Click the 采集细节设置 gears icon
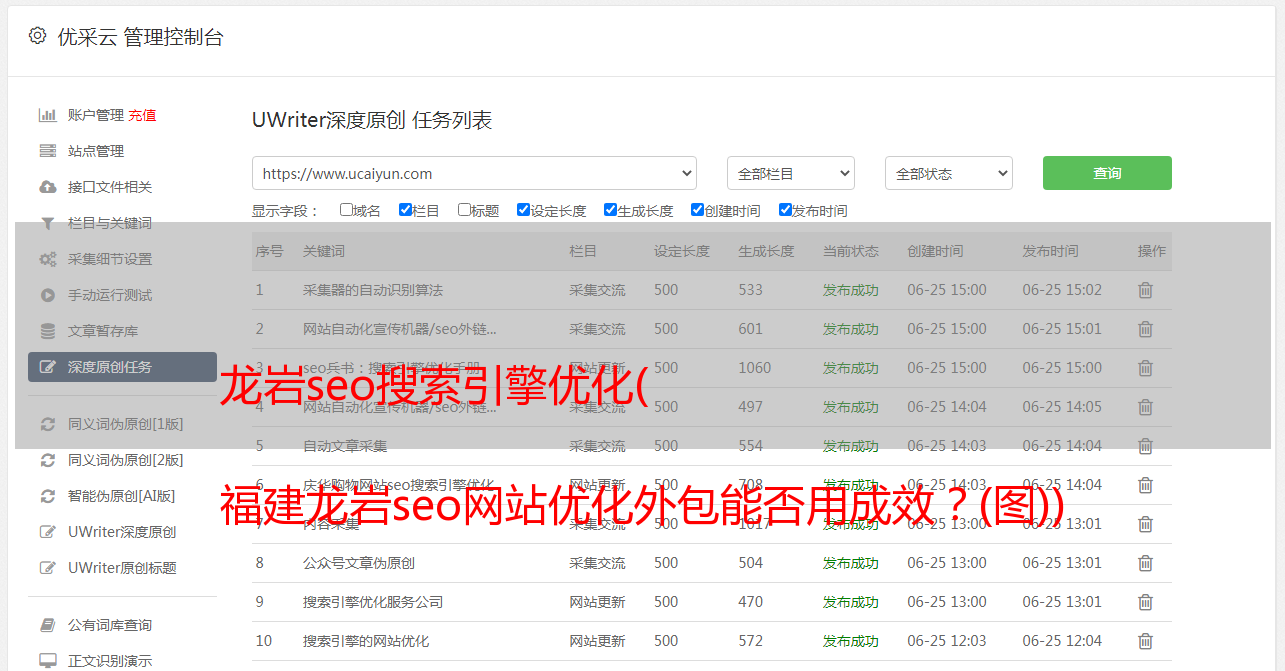 click(x=47, y=259)
